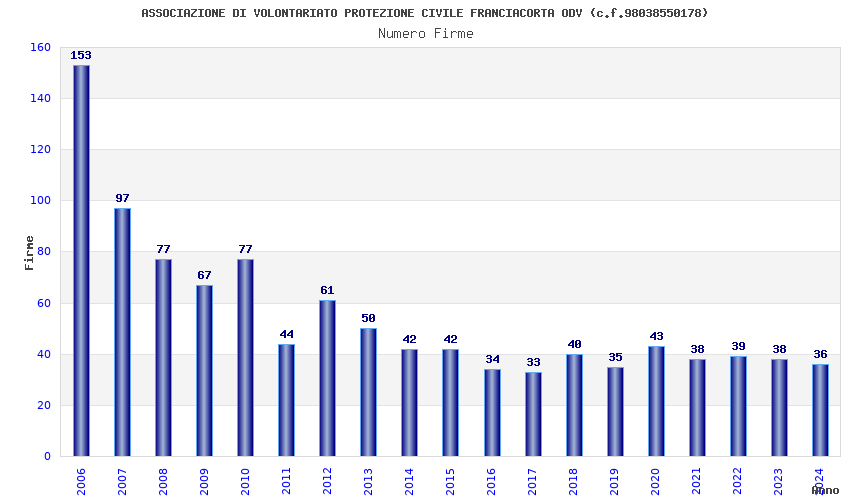The image size is (850, 500).
Task: Select the 2011 bar showing 44
Action: 287,400
